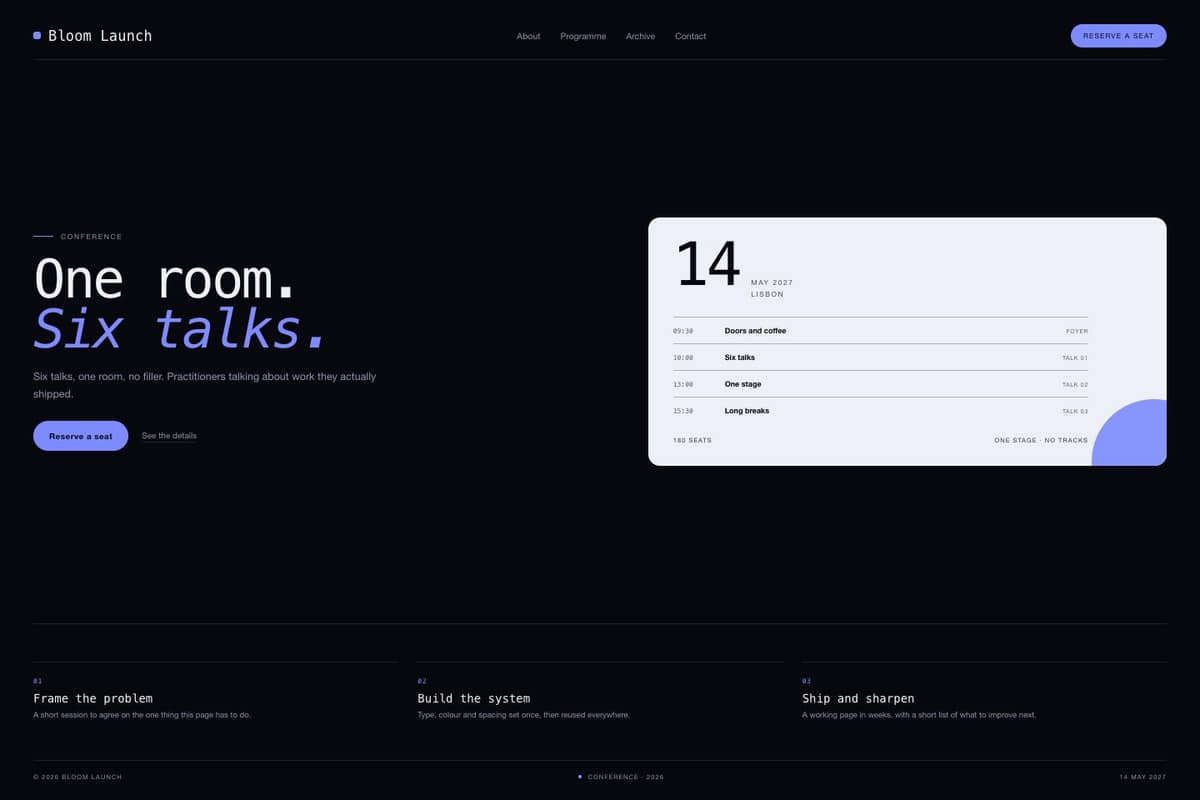Click the 180 SEATS label
Screen dimensions: 1200x800
tap(693, 440)
